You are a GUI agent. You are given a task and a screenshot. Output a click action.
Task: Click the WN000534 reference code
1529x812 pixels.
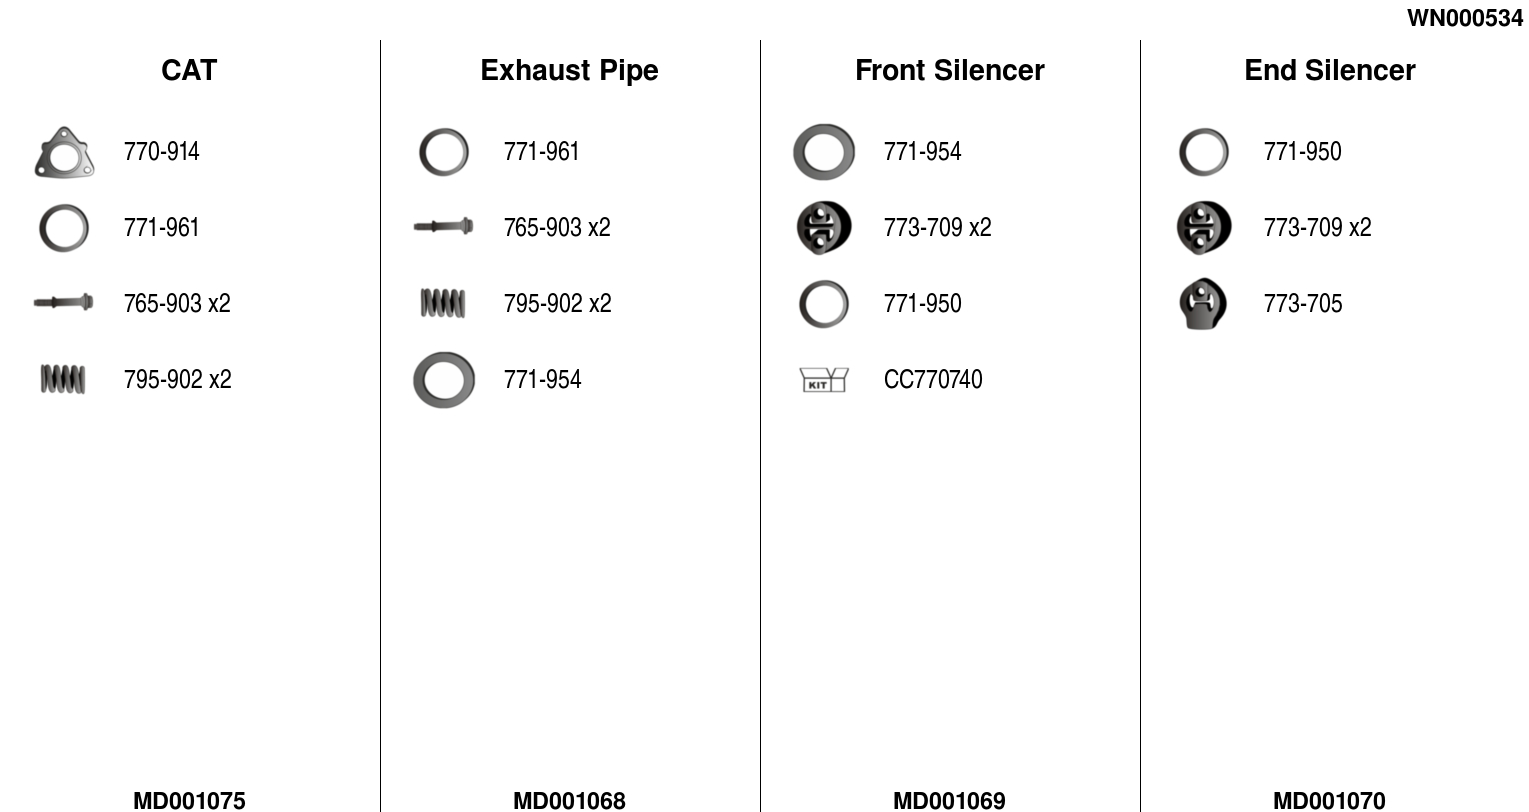pos(1464,18)
